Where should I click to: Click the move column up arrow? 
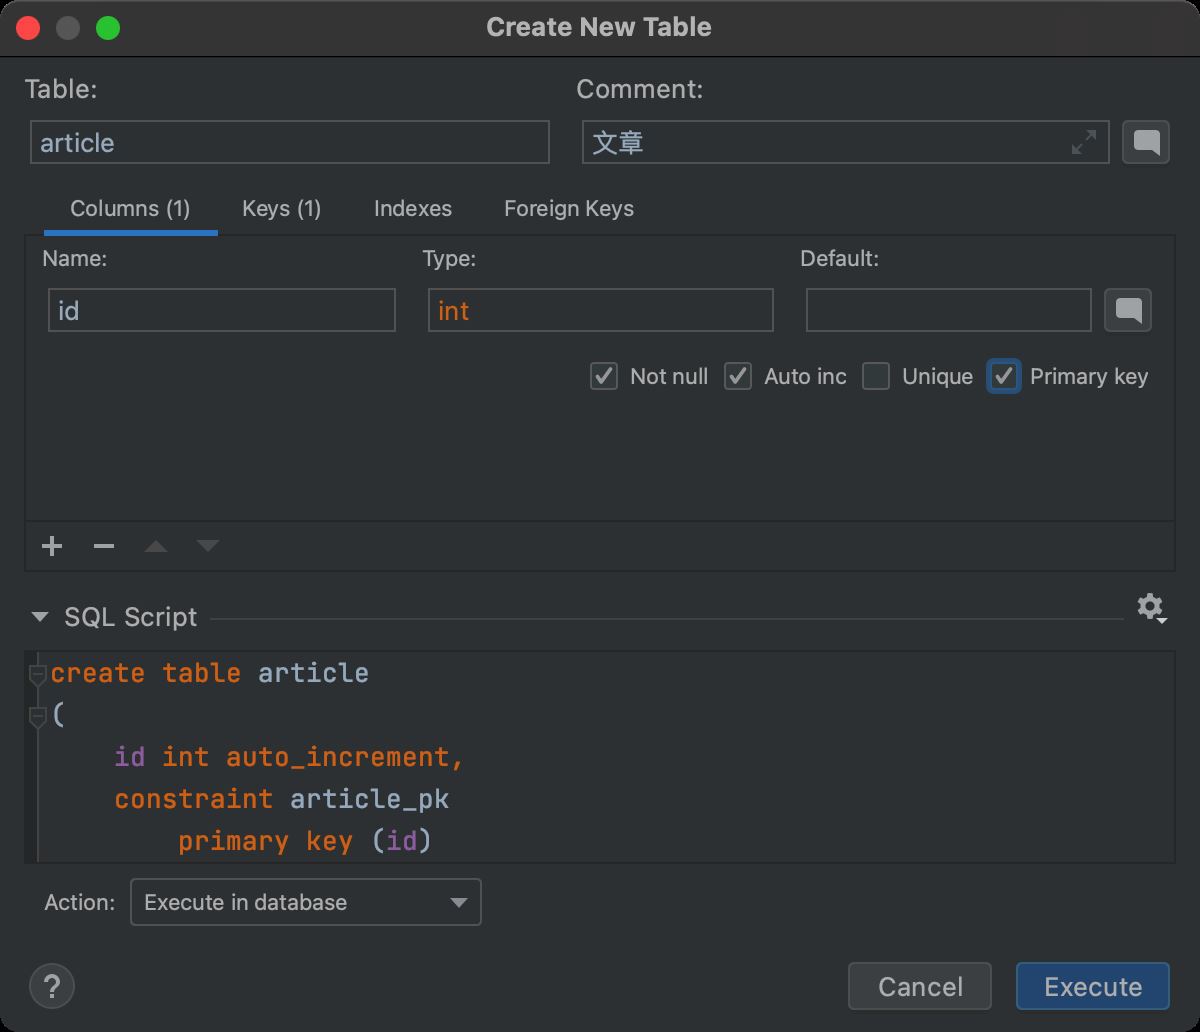click(x=156, y=546)
